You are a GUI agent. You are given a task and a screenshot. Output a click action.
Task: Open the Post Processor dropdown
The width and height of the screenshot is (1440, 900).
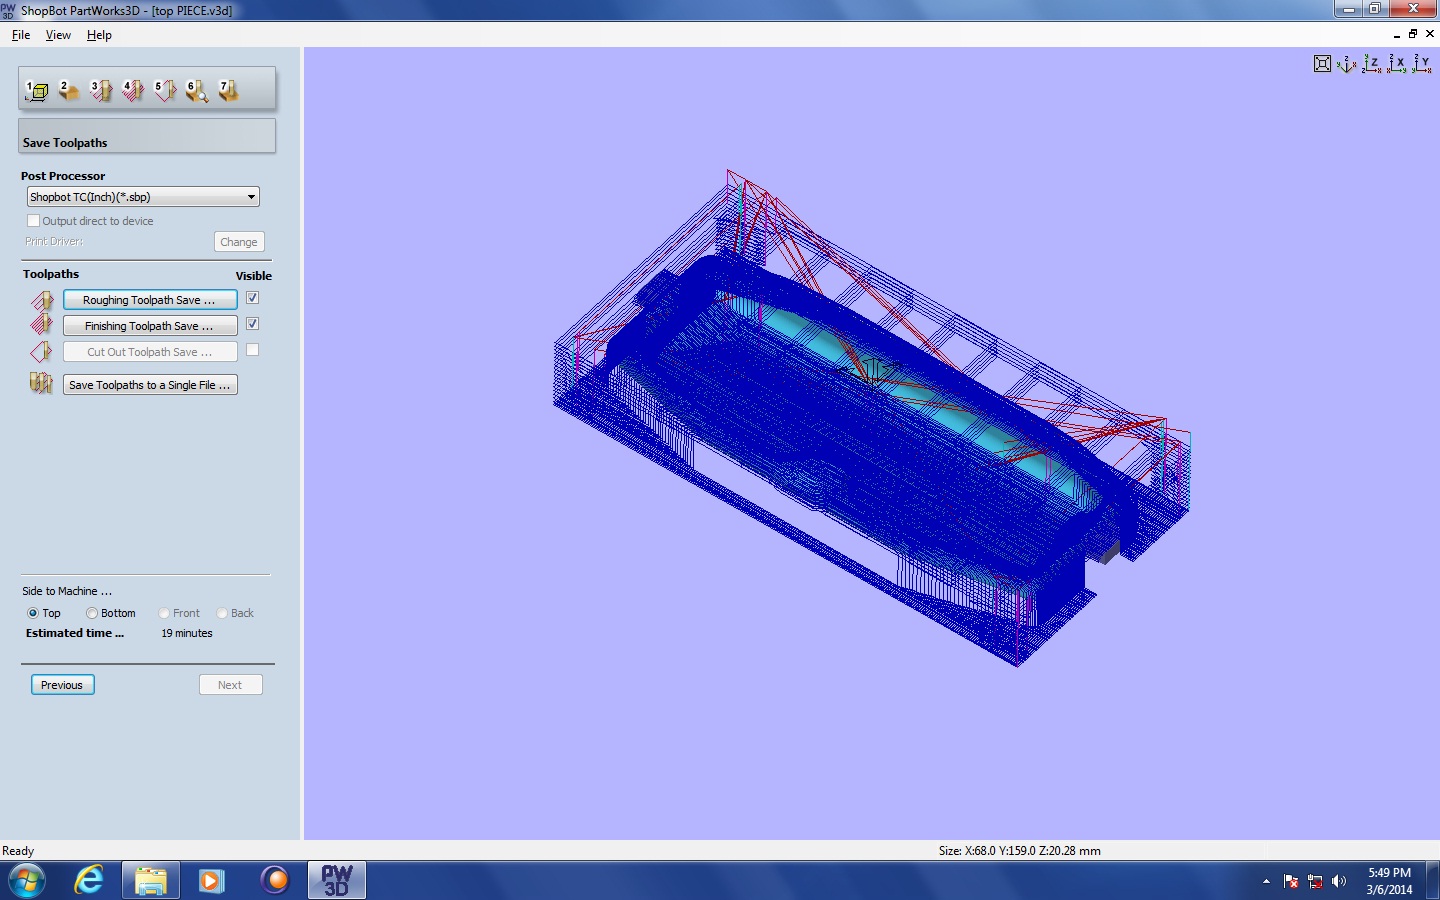point(143,197)
